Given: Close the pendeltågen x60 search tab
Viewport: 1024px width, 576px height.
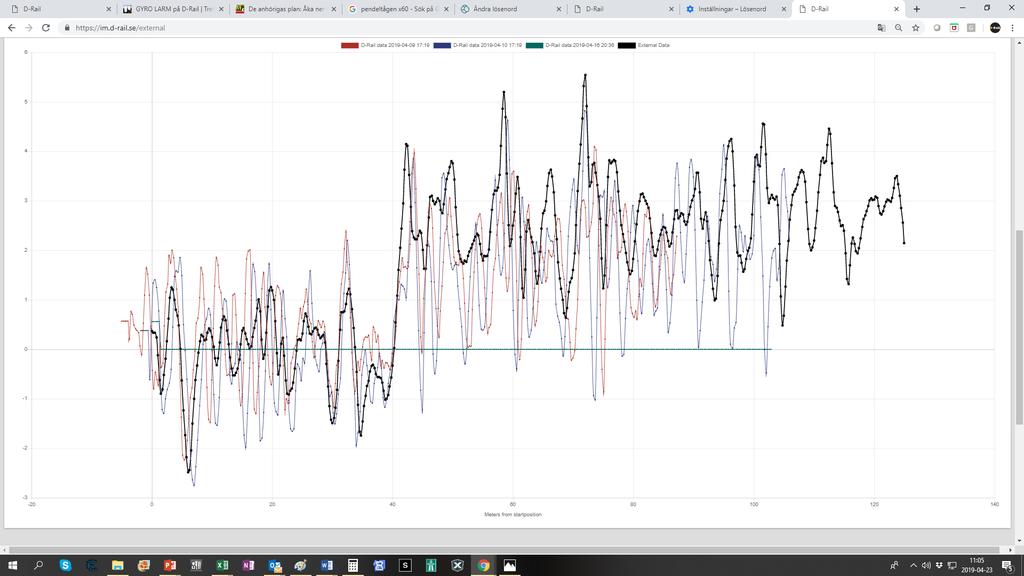Looking at the screenshot, I should (x=446, y=9).
